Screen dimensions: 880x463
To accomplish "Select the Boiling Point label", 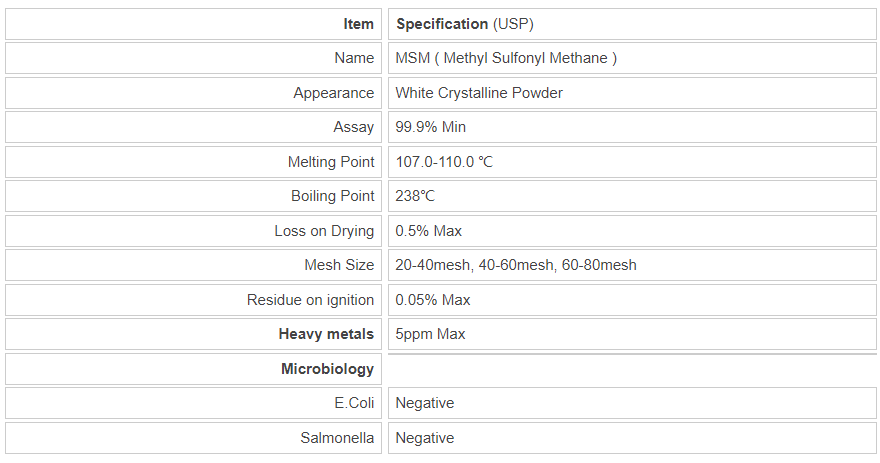I will click(332, 196).
